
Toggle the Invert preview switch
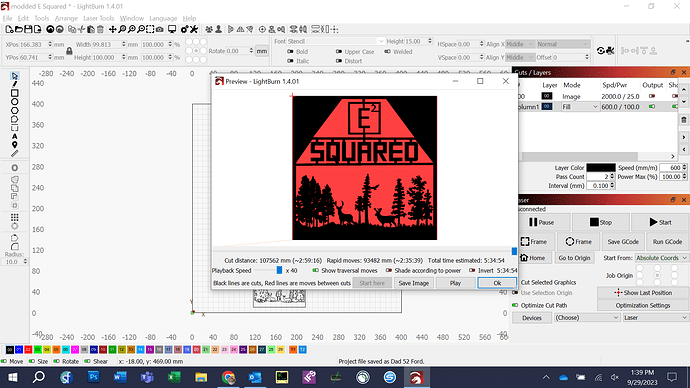(x=472, y=271)
